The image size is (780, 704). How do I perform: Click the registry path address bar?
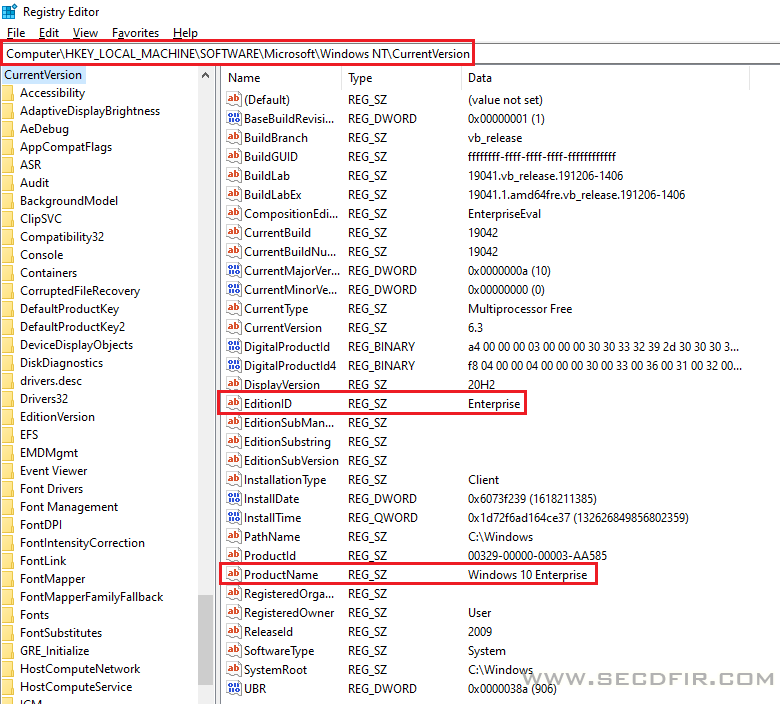tap(238, 54)
